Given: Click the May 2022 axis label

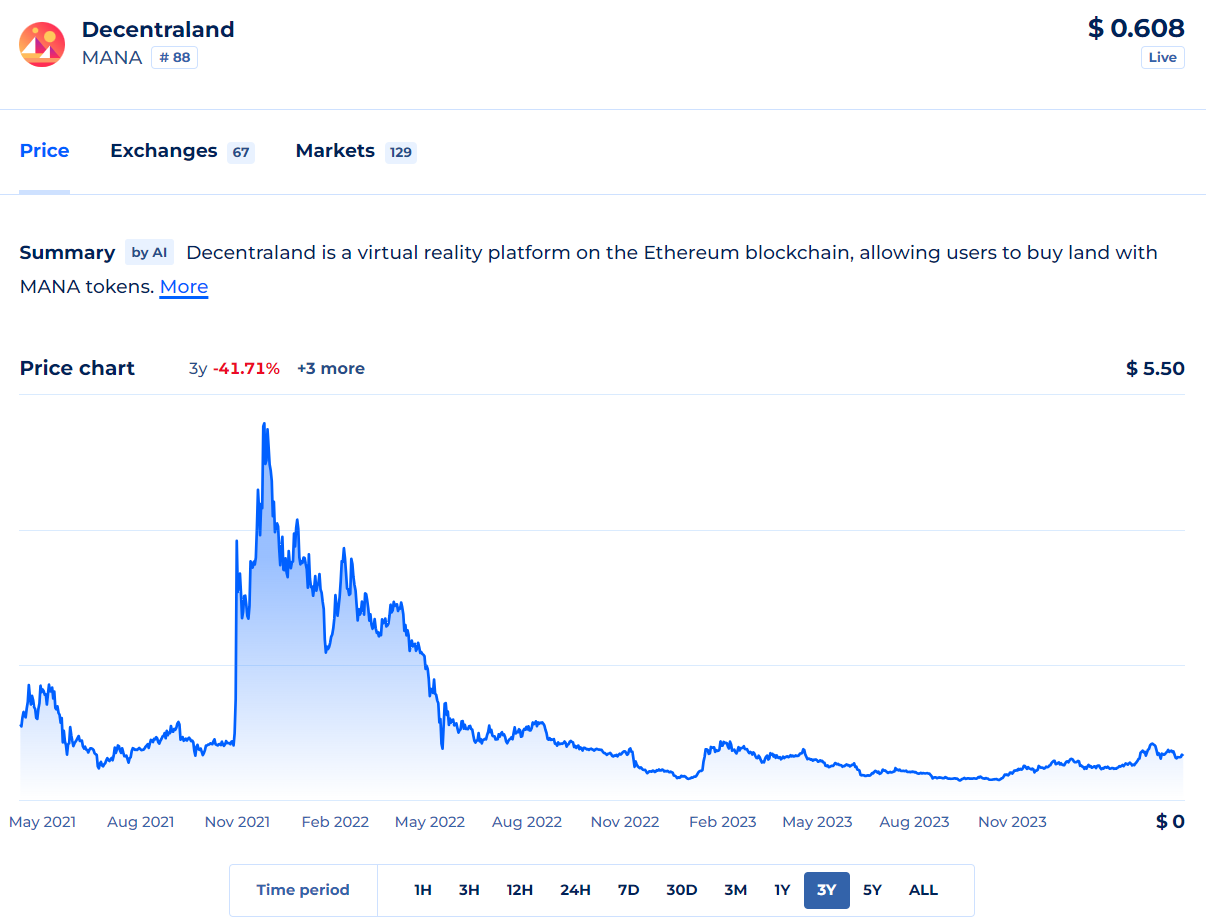Looking at the screenshot, I should click(430, 822).
